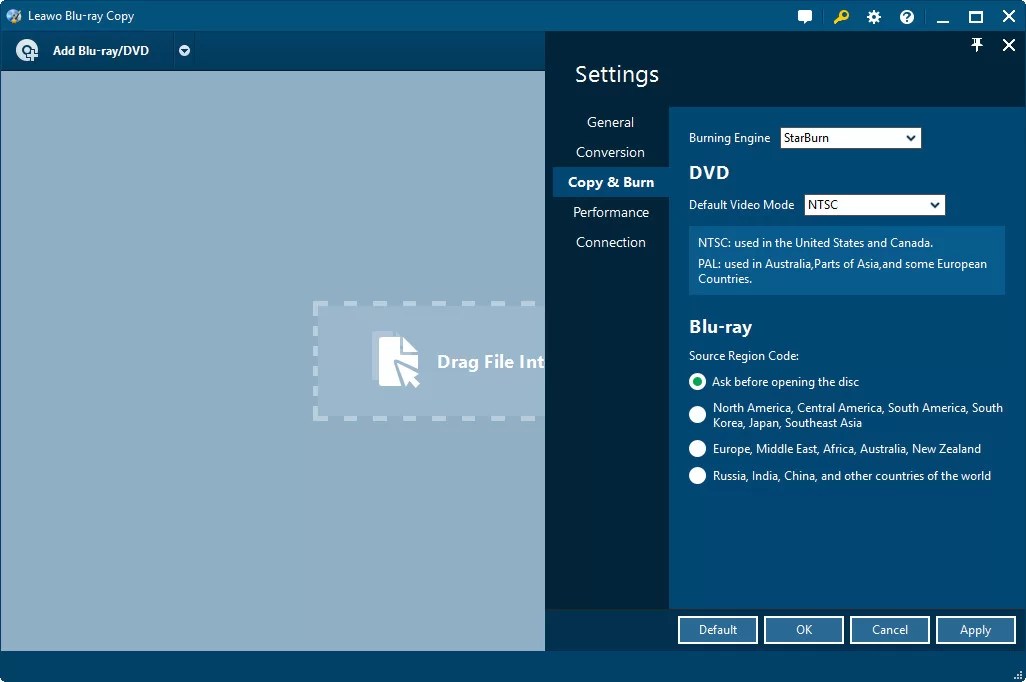The width and height of the screenshot is (1026, 682).
Task: Click the drag file document icon
Action: point(398,361)
